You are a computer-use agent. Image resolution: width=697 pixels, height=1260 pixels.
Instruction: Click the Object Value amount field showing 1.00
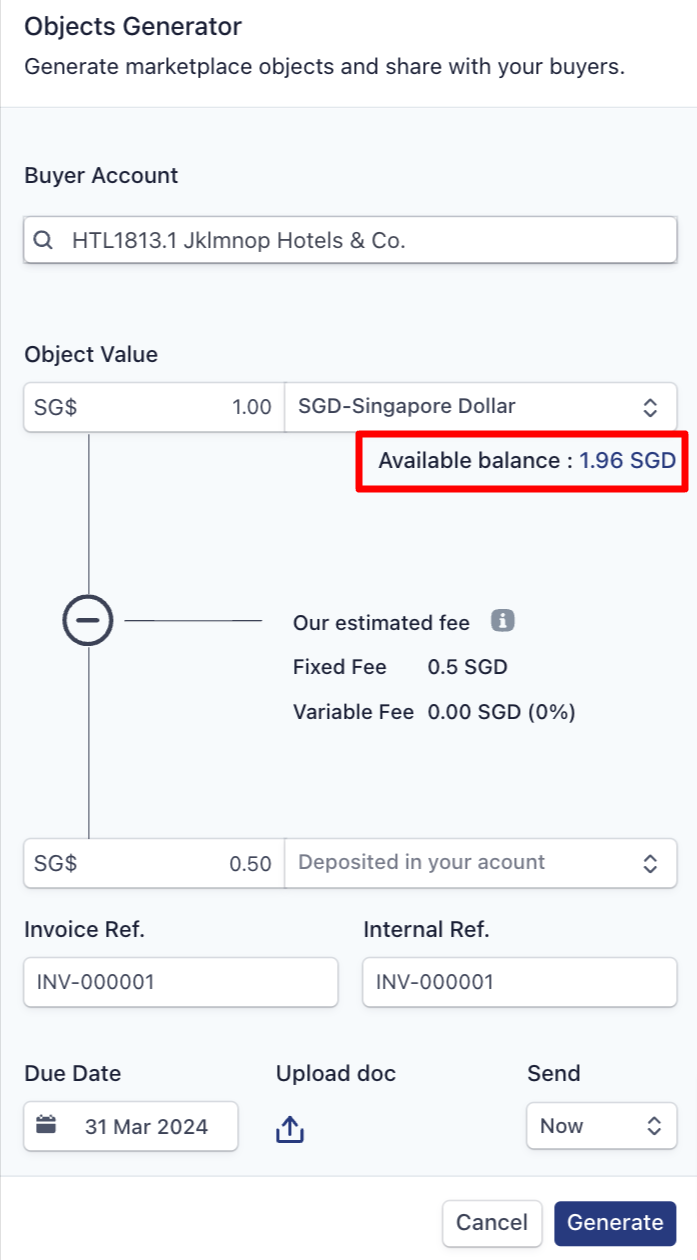[x=154, y=407]
